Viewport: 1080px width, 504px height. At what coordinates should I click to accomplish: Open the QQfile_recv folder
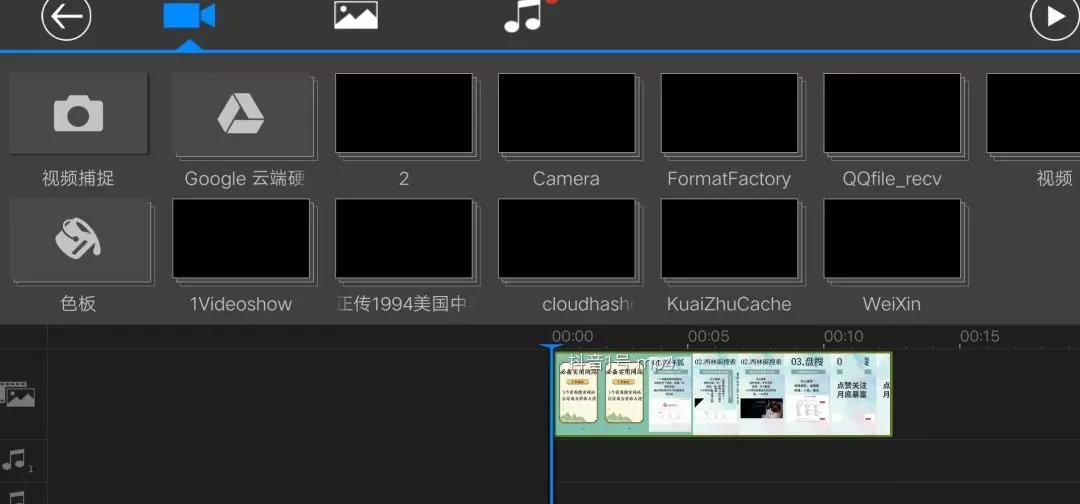[892, 114]
